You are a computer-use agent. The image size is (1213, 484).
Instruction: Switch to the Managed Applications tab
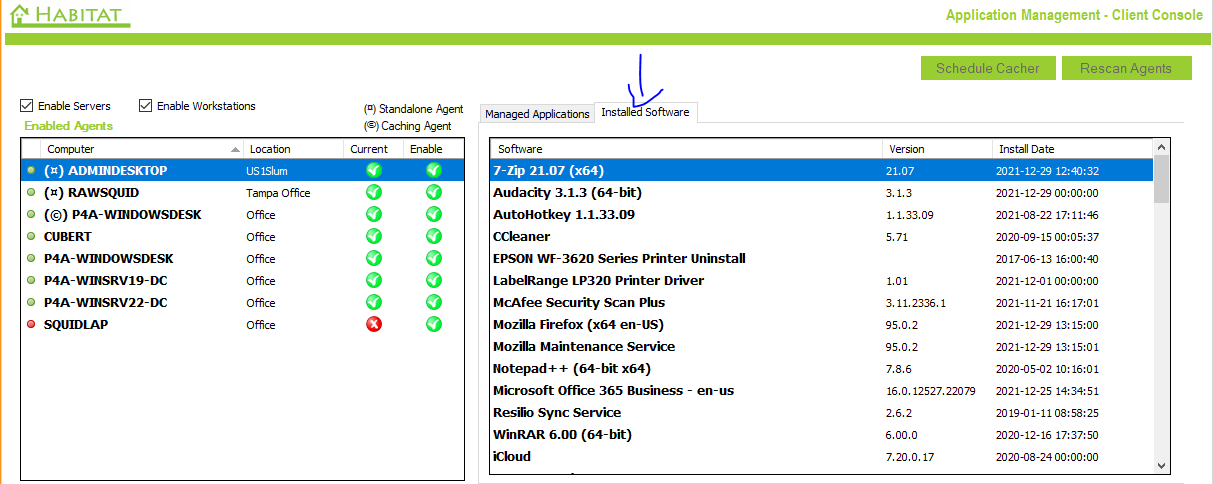click(x=537, y=114)
